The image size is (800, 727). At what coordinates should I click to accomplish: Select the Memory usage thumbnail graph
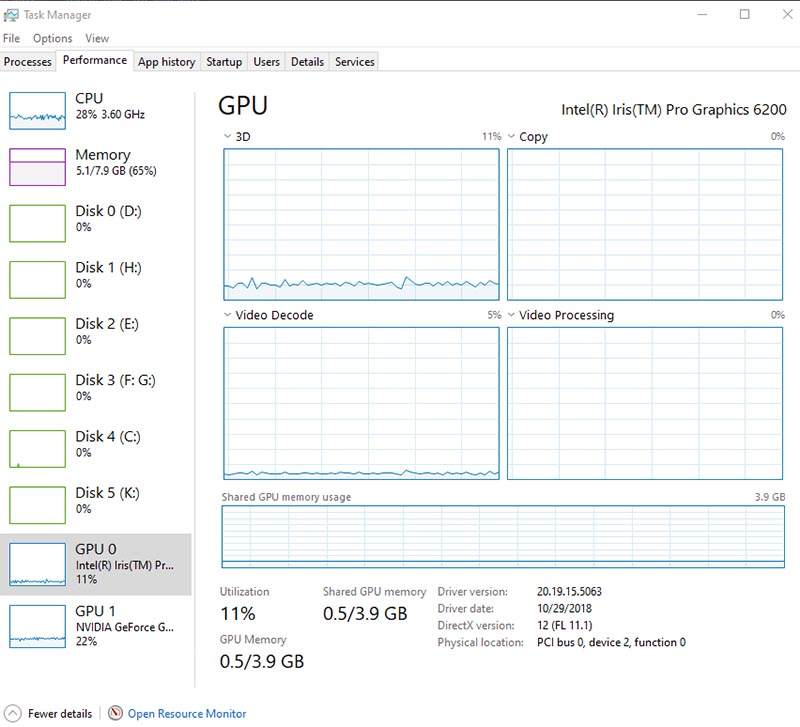point(37,167)
